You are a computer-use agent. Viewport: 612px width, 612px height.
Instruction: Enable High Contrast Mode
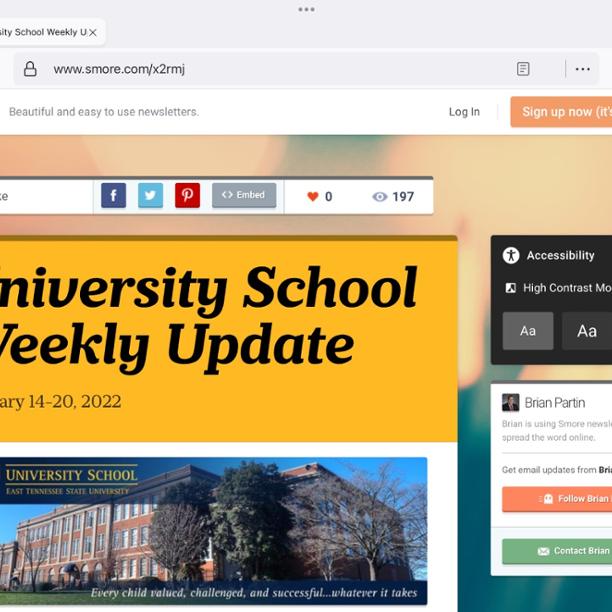point(566,288)
